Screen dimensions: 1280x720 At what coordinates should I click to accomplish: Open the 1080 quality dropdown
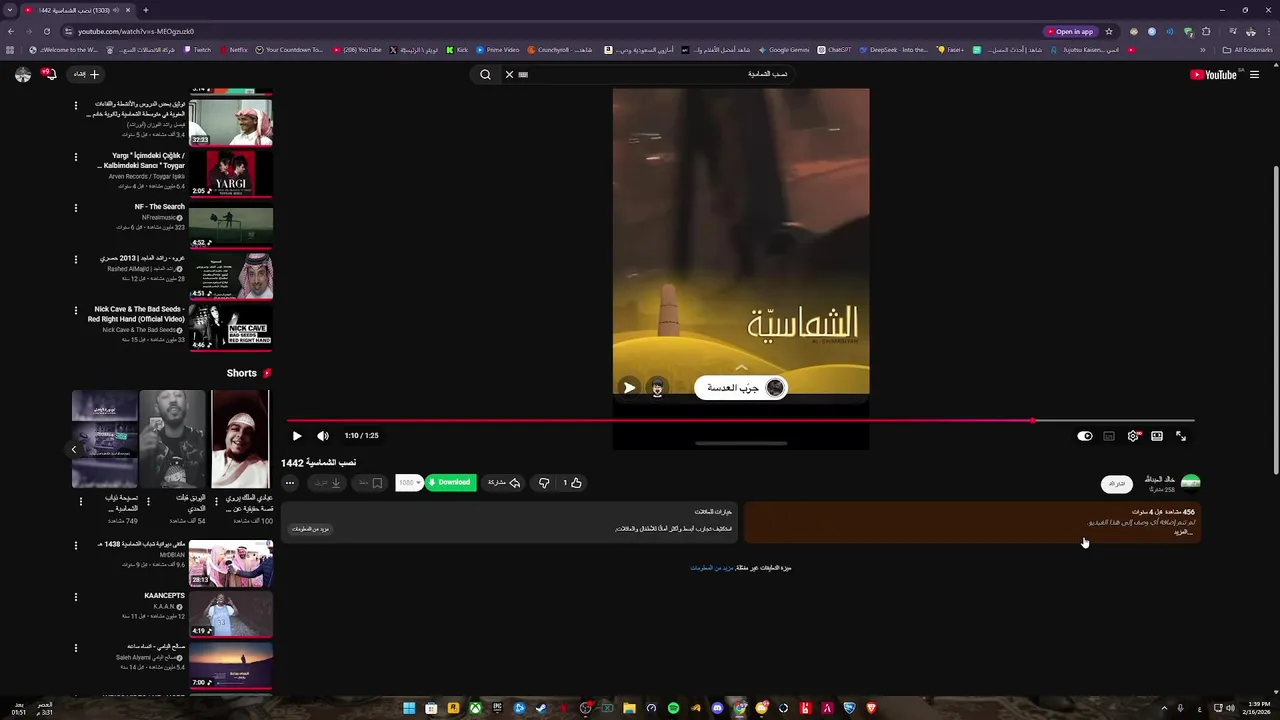pos(408,483)
